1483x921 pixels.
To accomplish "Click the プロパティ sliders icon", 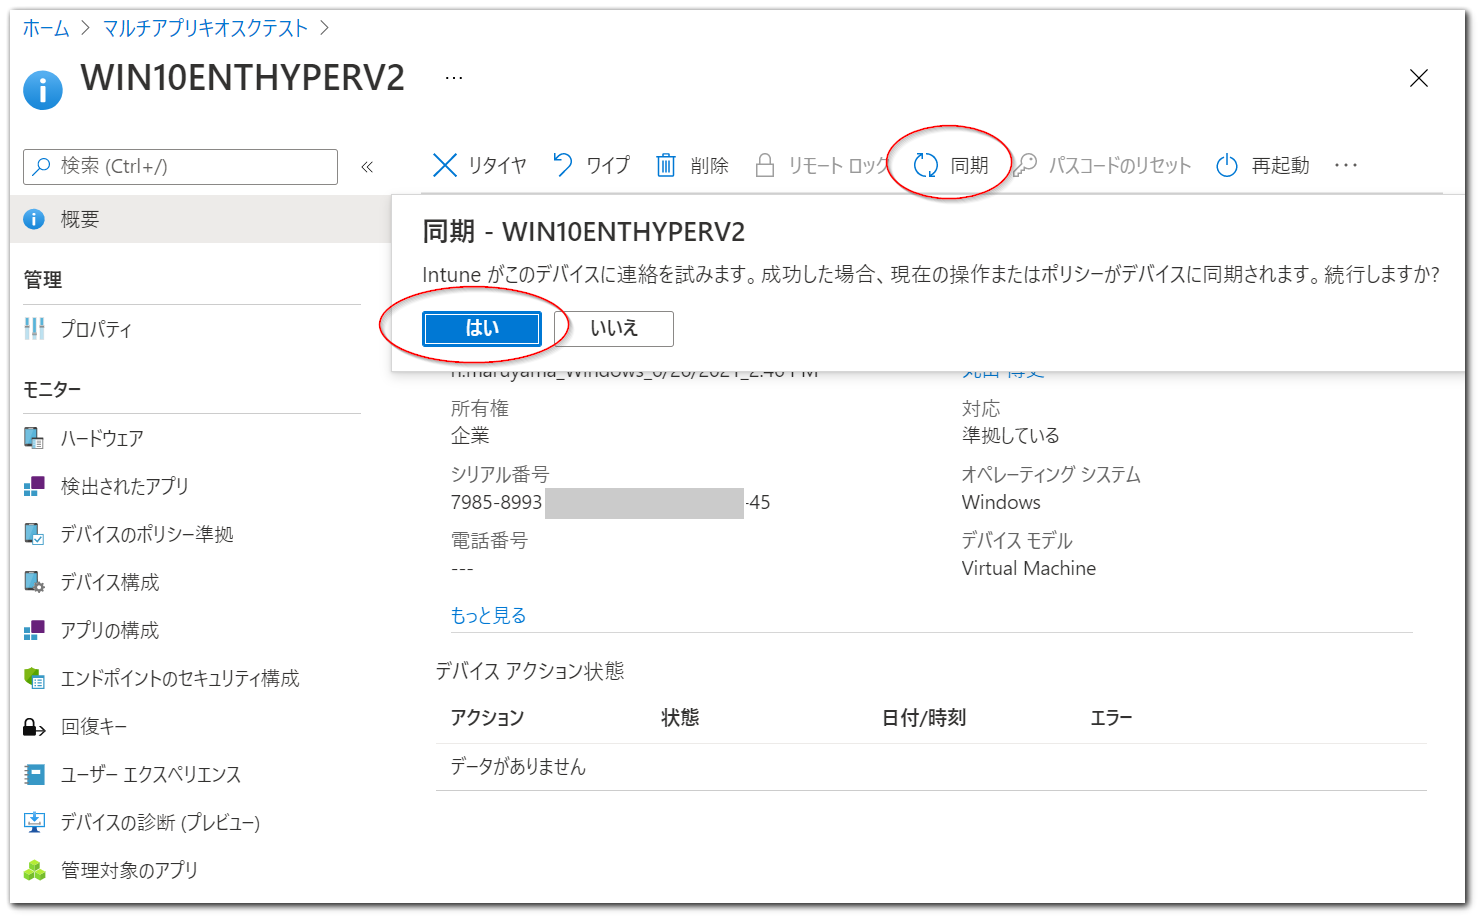I will point(34,328).
